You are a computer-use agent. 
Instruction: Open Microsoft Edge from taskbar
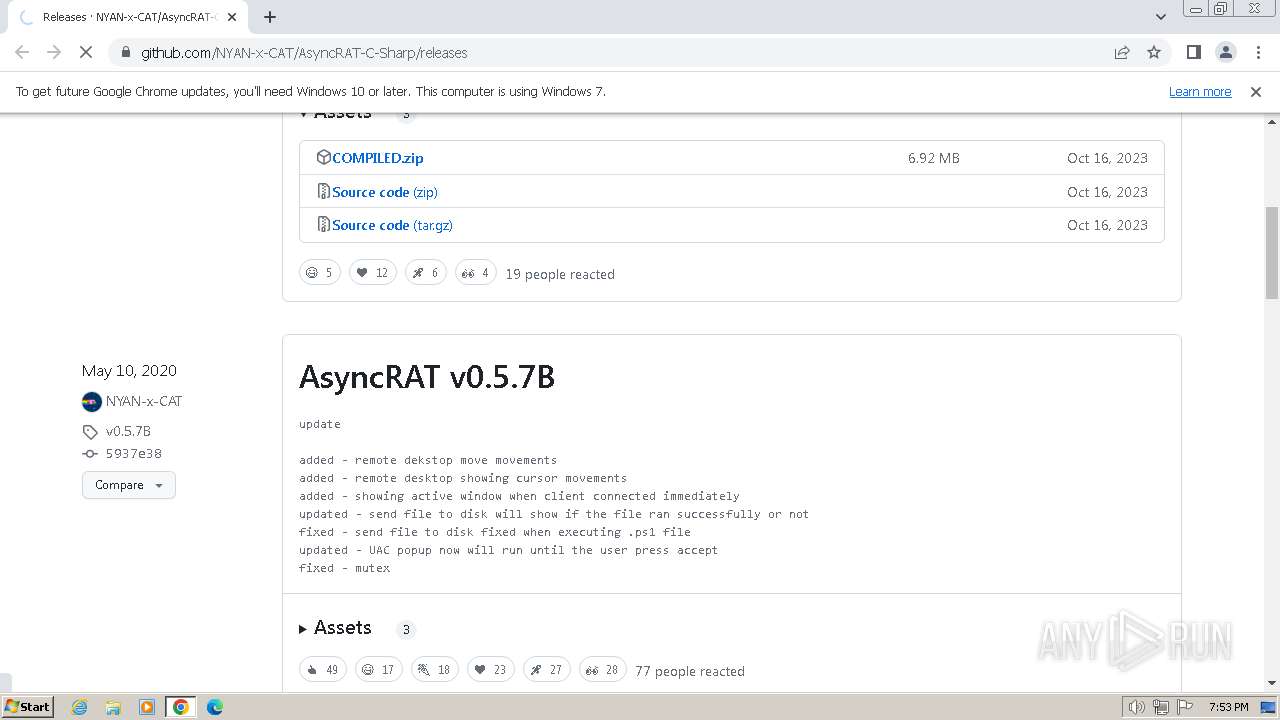coord(214,707)
